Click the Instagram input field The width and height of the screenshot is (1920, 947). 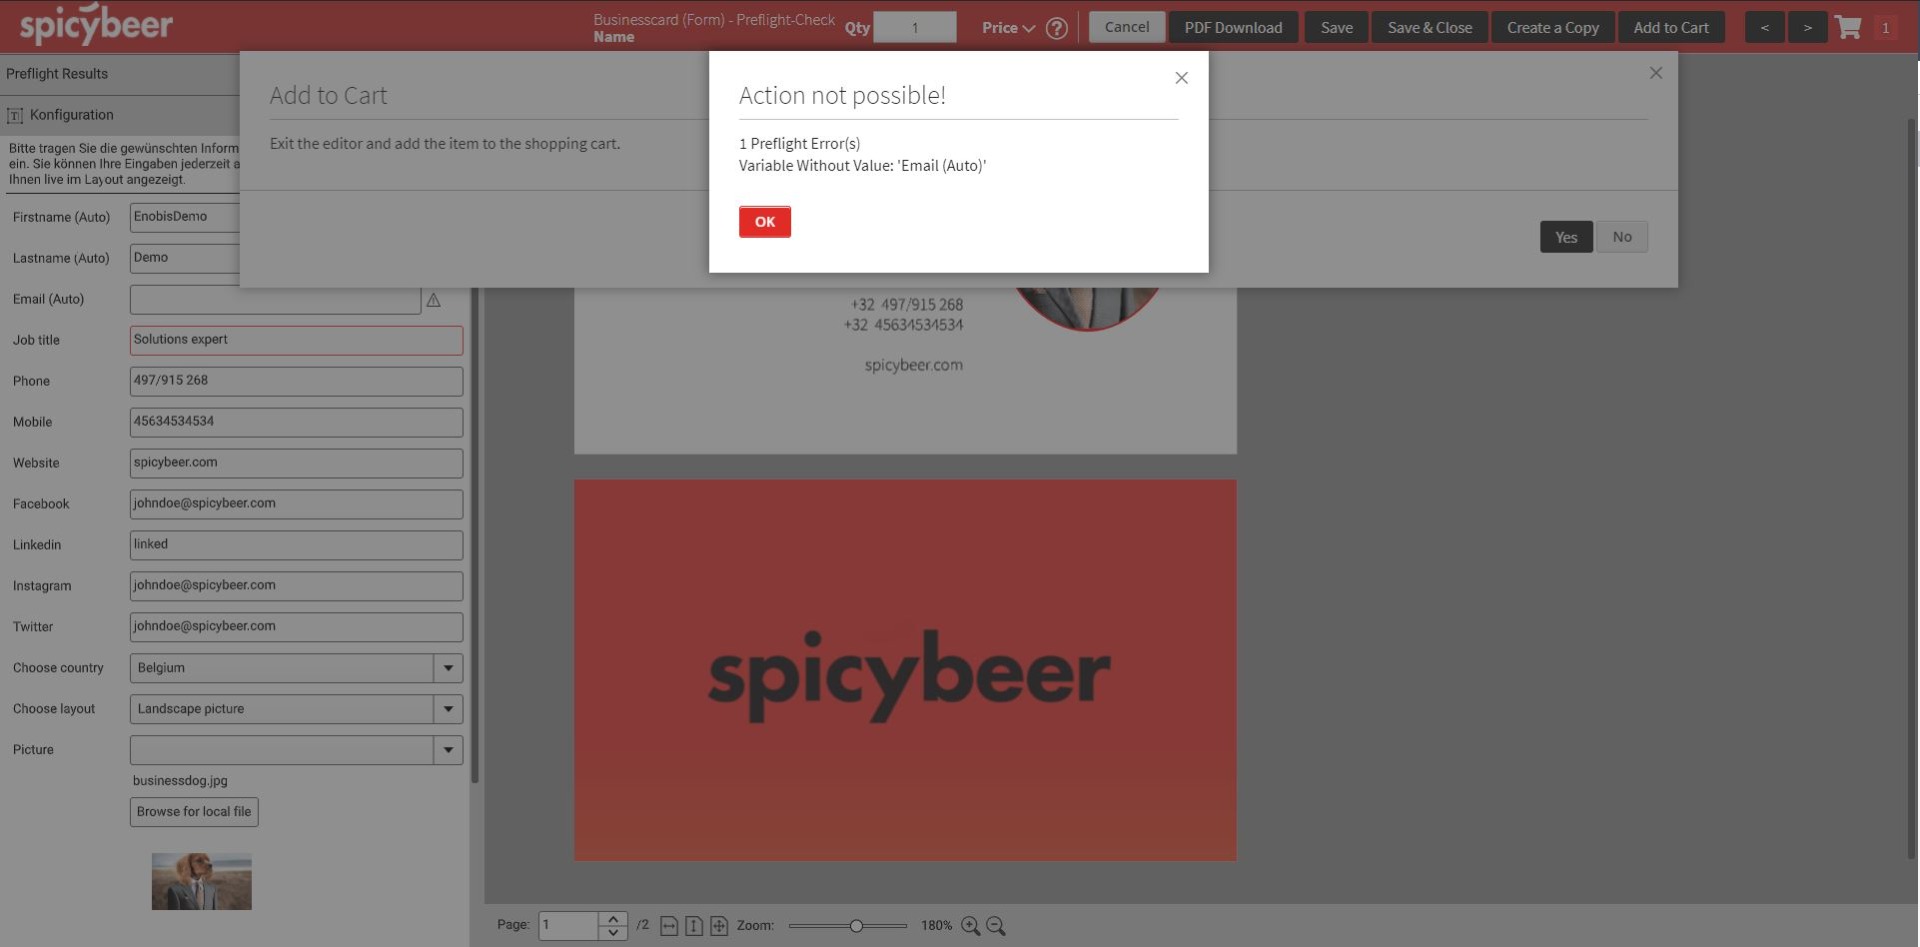click(x=296, y=586)
